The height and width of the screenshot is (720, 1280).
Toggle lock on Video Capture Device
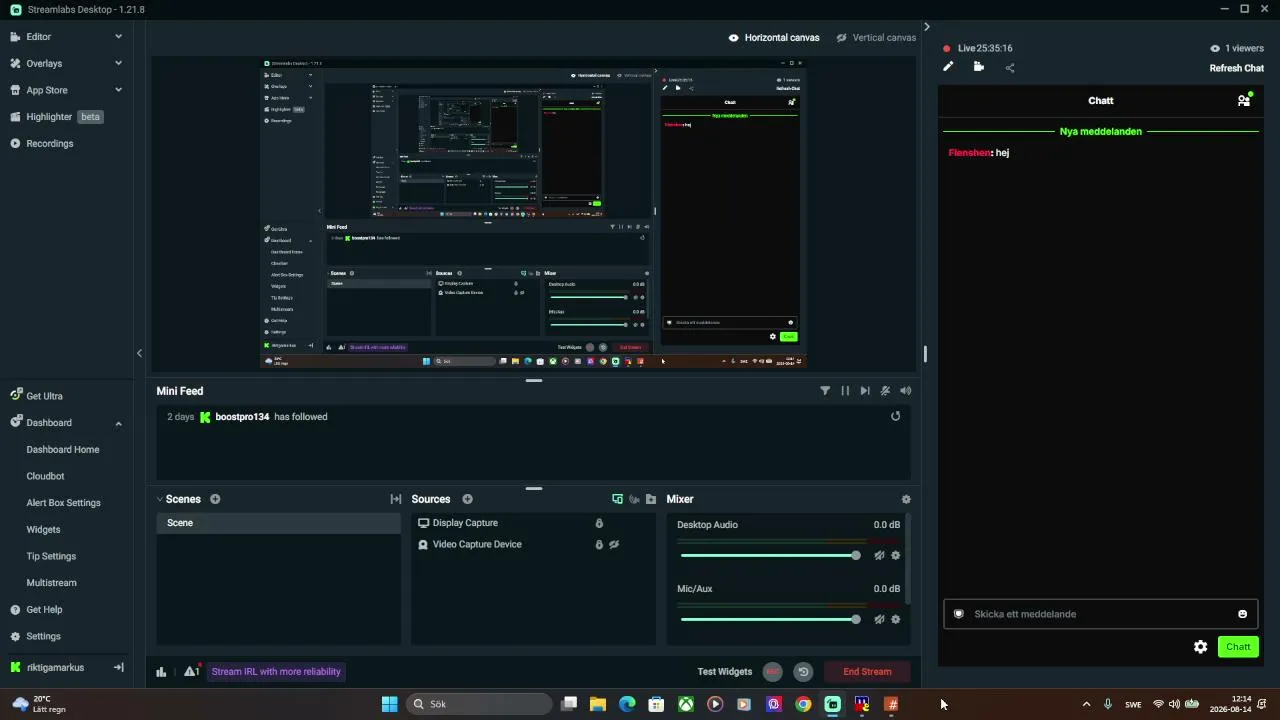coord(599,545)
